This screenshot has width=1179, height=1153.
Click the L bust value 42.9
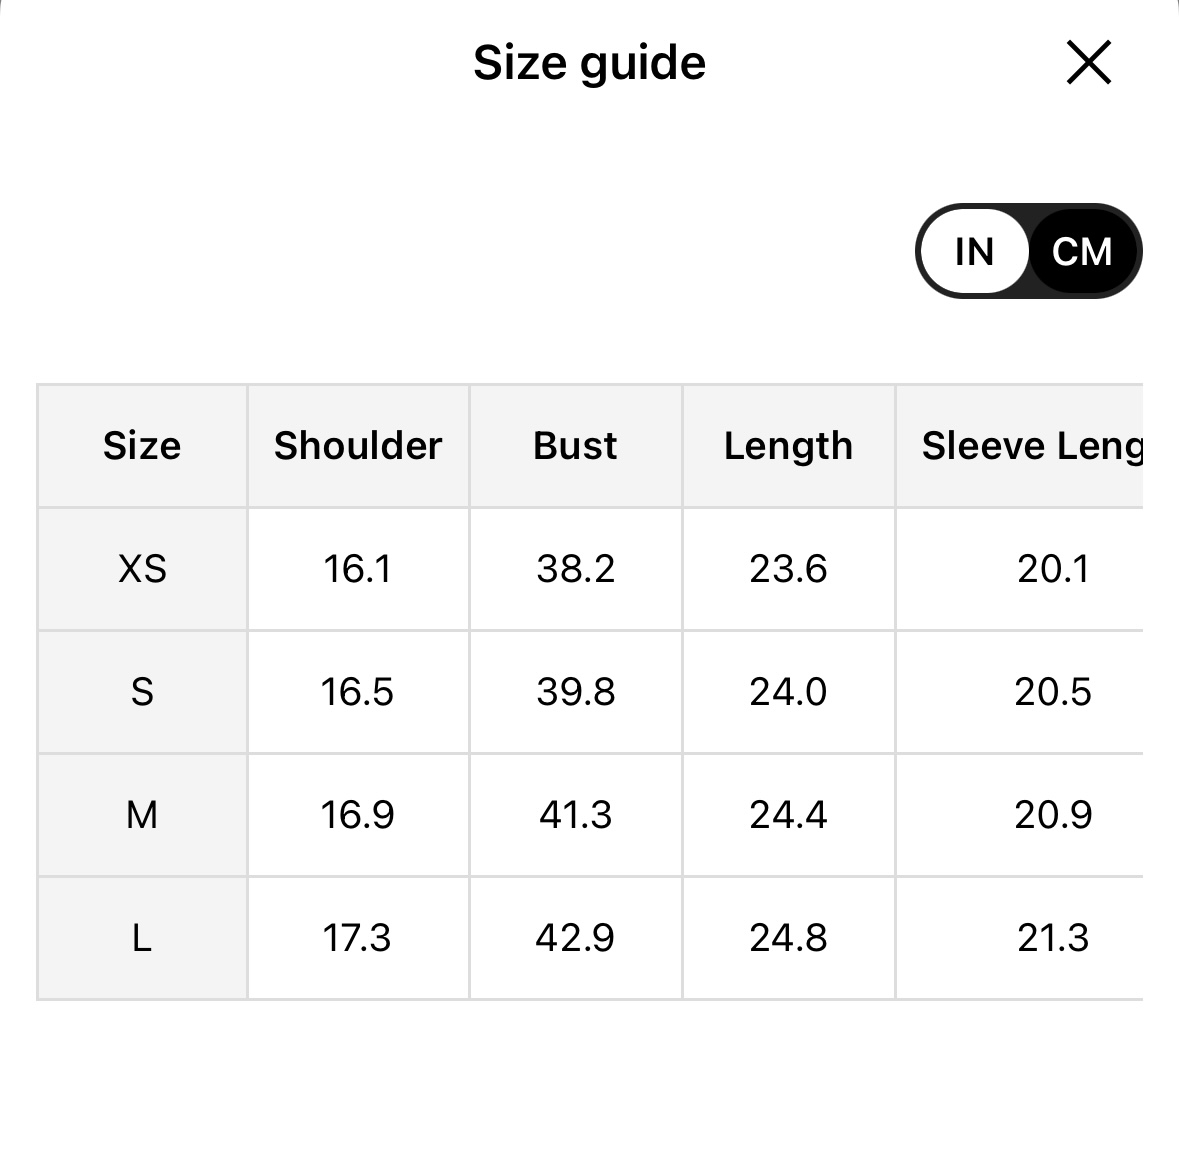tap(575, 938)
